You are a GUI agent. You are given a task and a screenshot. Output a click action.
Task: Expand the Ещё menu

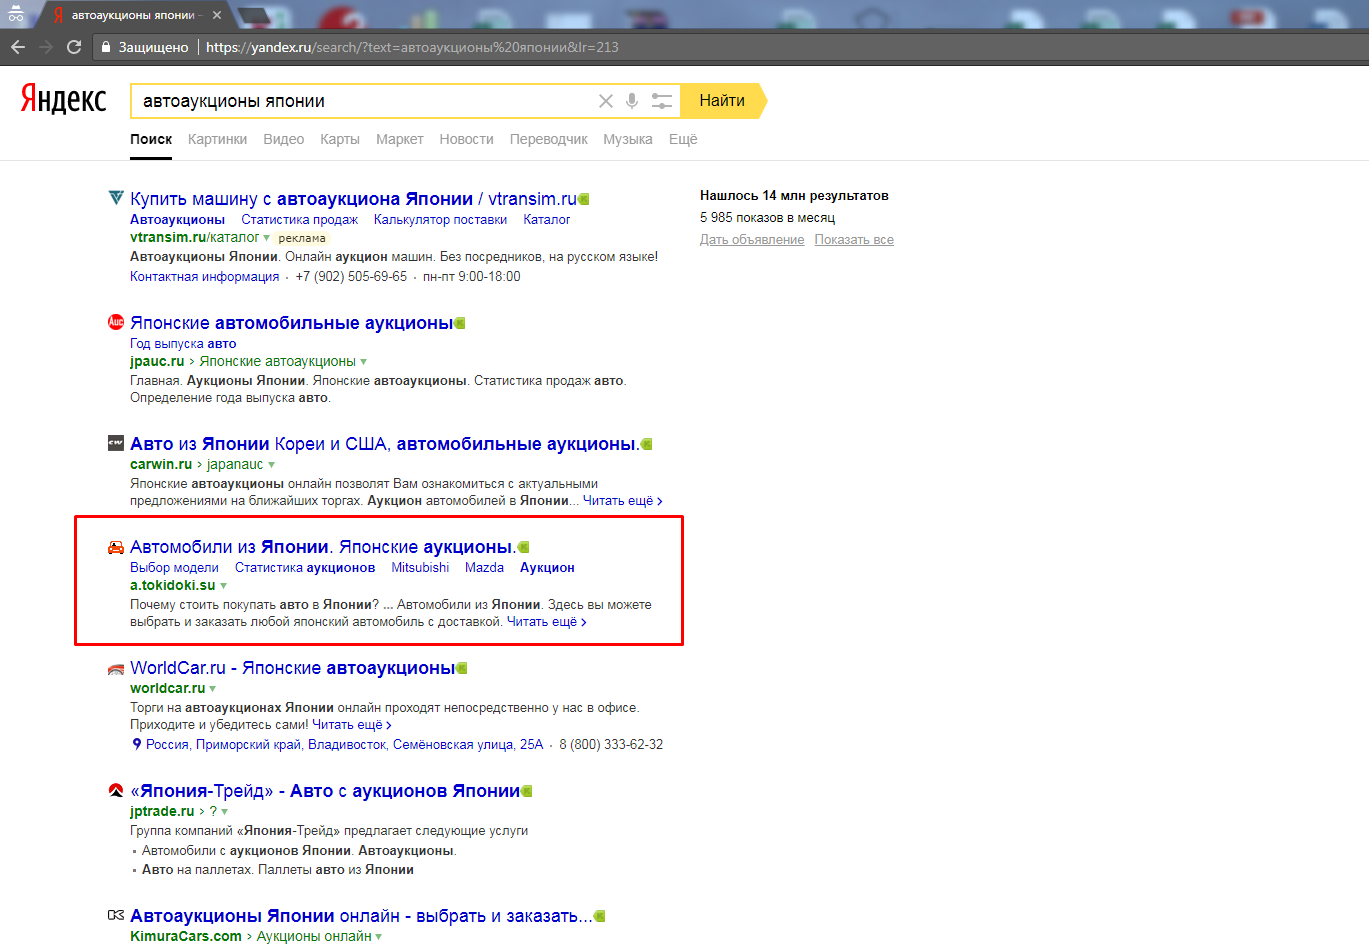click(683, 139)
